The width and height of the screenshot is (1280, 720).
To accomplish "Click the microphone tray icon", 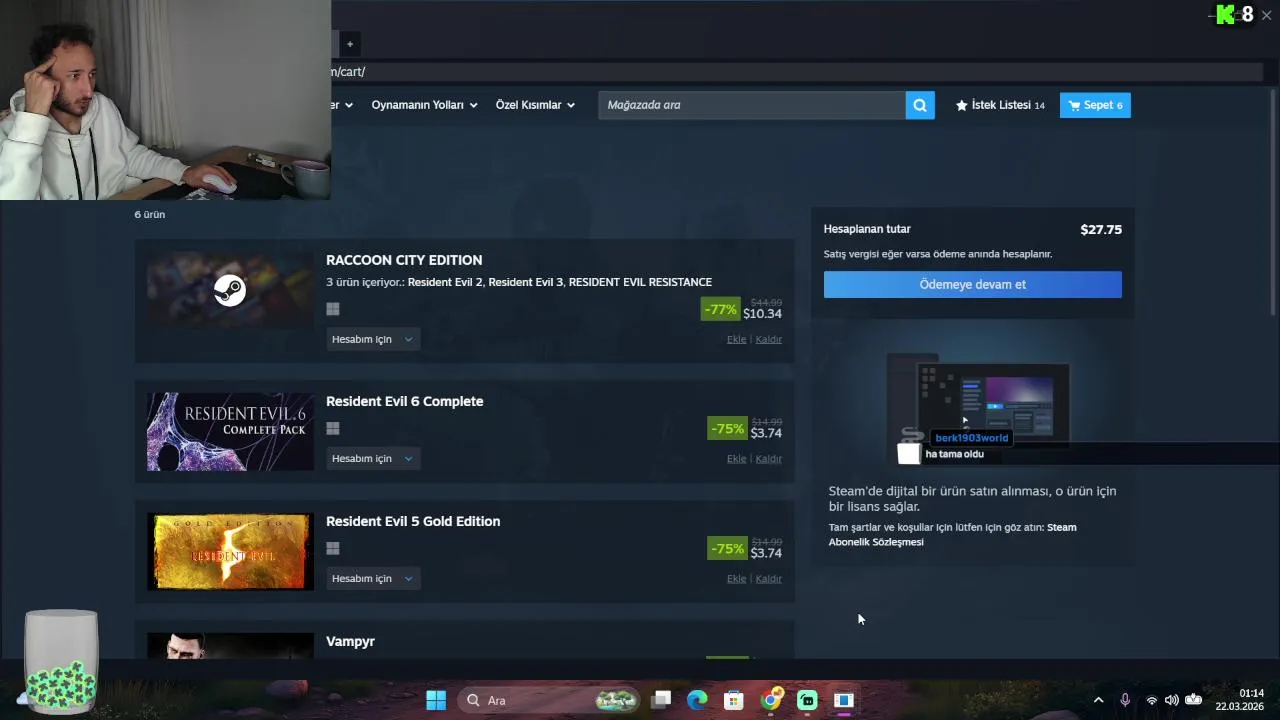I will pyautogui.click(x=1125, y=700).
